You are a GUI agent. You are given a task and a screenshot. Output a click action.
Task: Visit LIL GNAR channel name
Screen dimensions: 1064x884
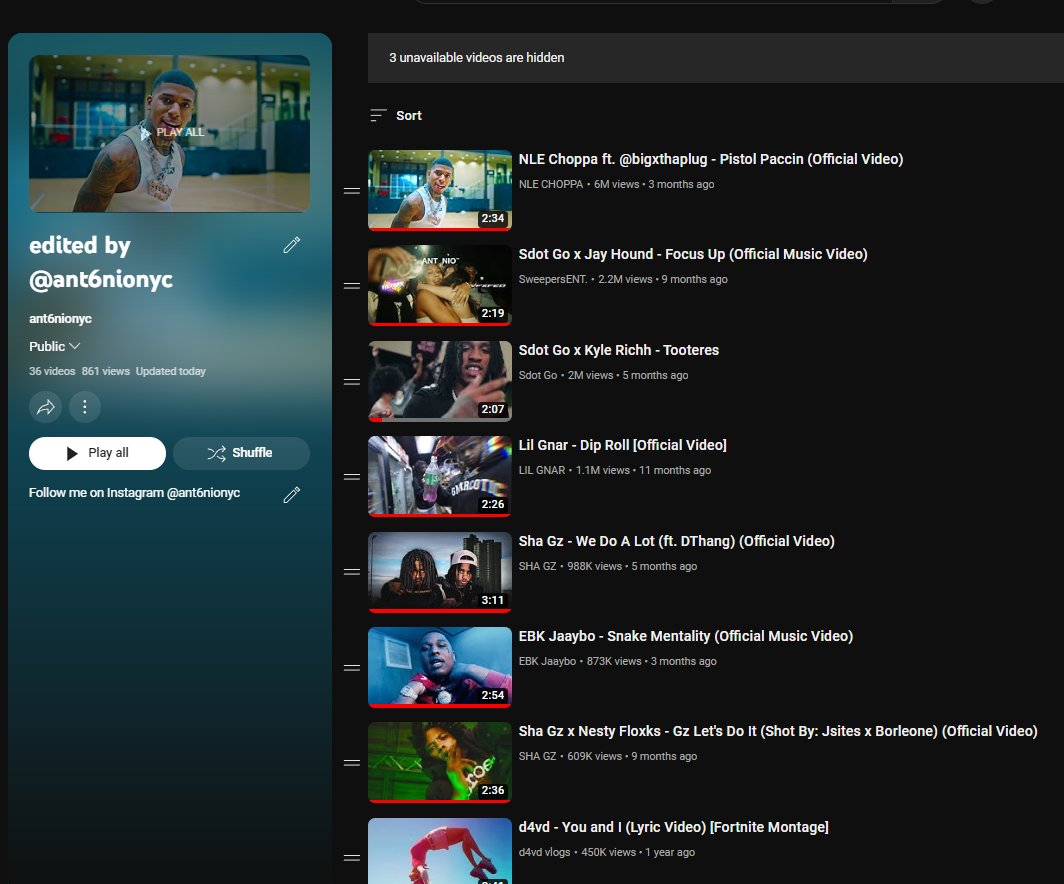pyautogui.click(x=542, y=470)
